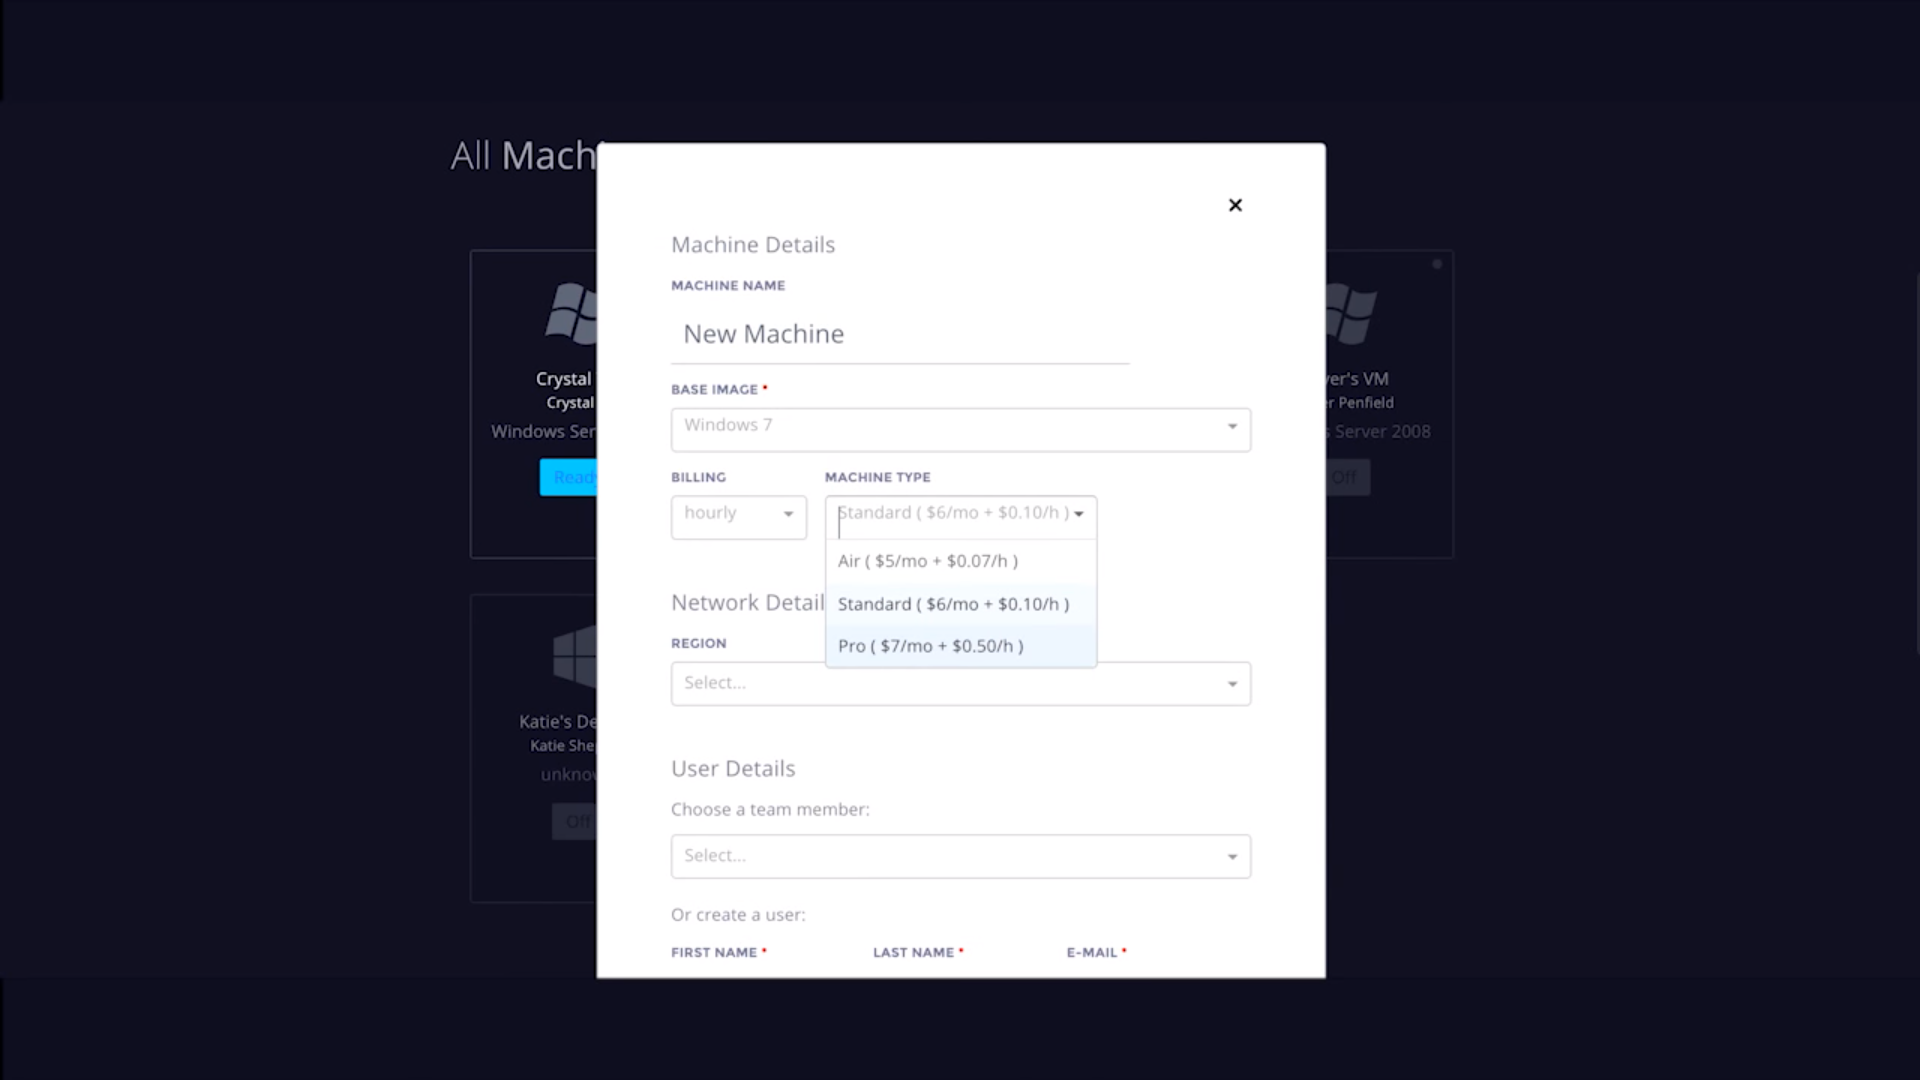Choose the Standard machine type option
The width and height of the screenshot is (1920, 1080).
point(953,604)
